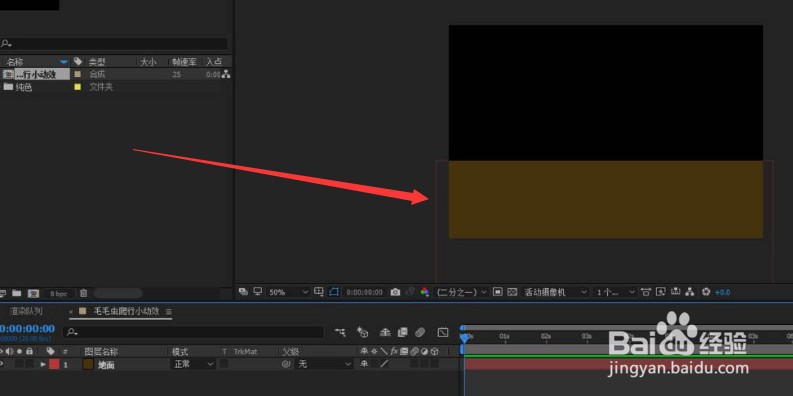Click the 地面 layer bar in timeline
The height and width of the screenshot is (396, 793).
[x=629, y=364]
